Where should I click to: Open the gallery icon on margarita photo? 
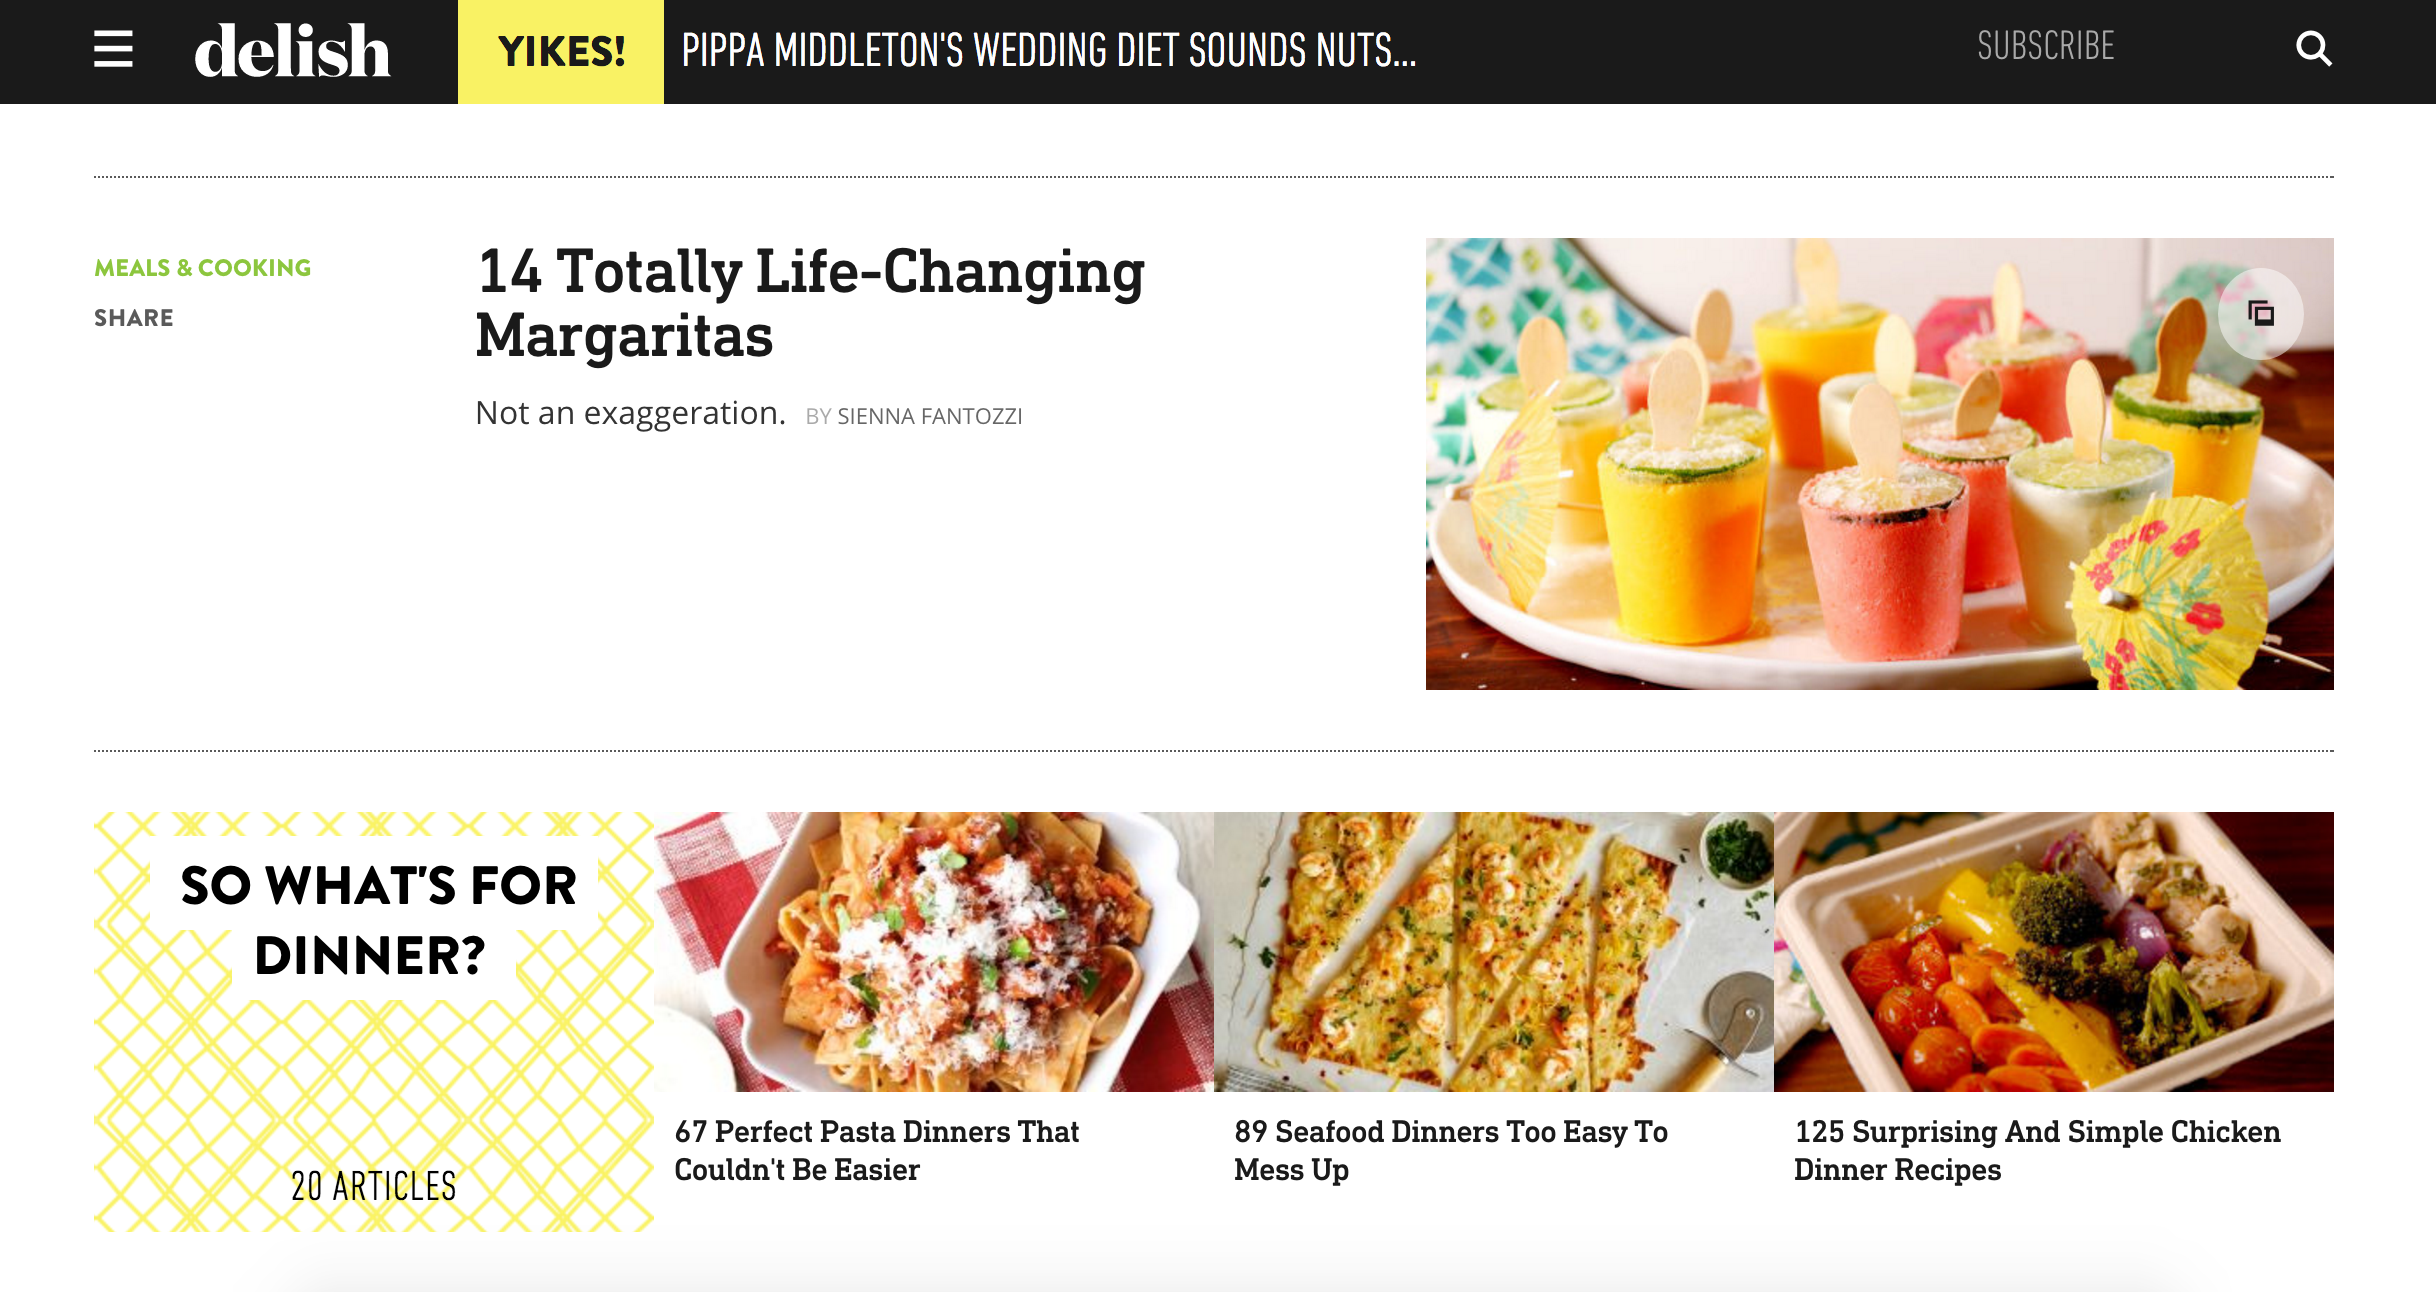tap(2260, 314)
